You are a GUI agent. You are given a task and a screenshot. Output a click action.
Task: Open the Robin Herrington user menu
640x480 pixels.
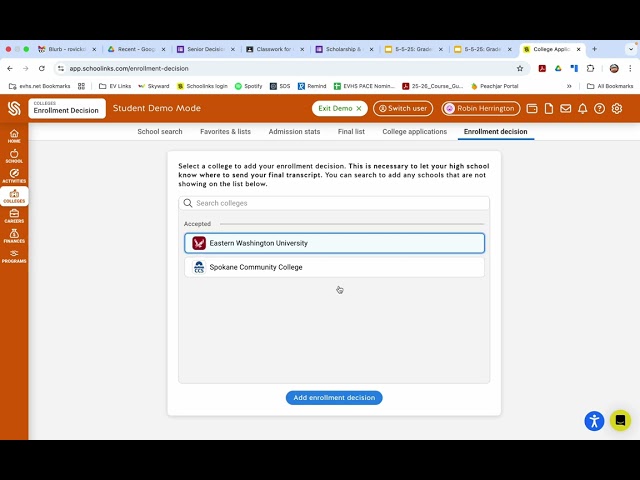pyautogui.click(x=481, y=109)
